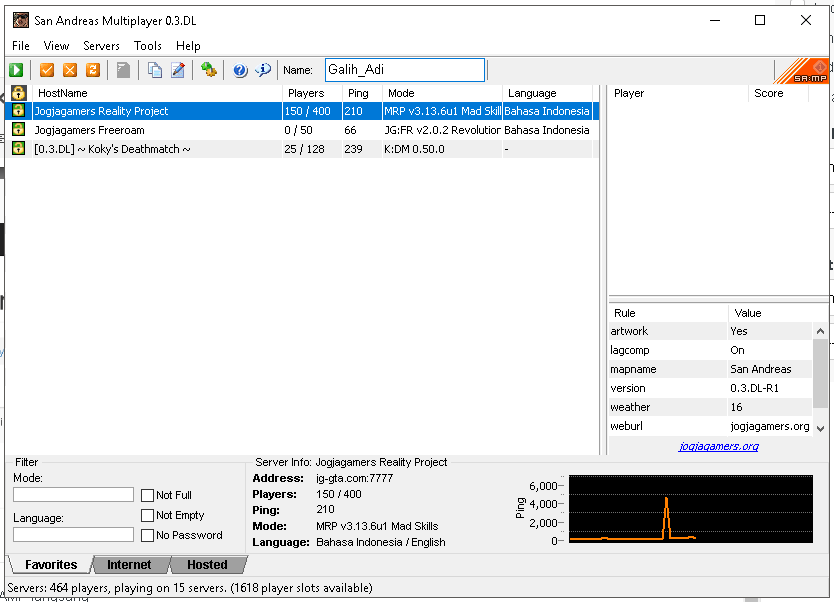
Task: Click the Mode filter input field
Action: click(x=73, y=495)
